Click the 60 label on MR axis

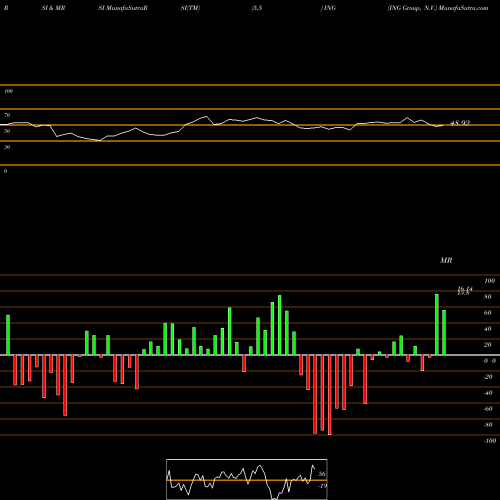(x=488, y=313)
